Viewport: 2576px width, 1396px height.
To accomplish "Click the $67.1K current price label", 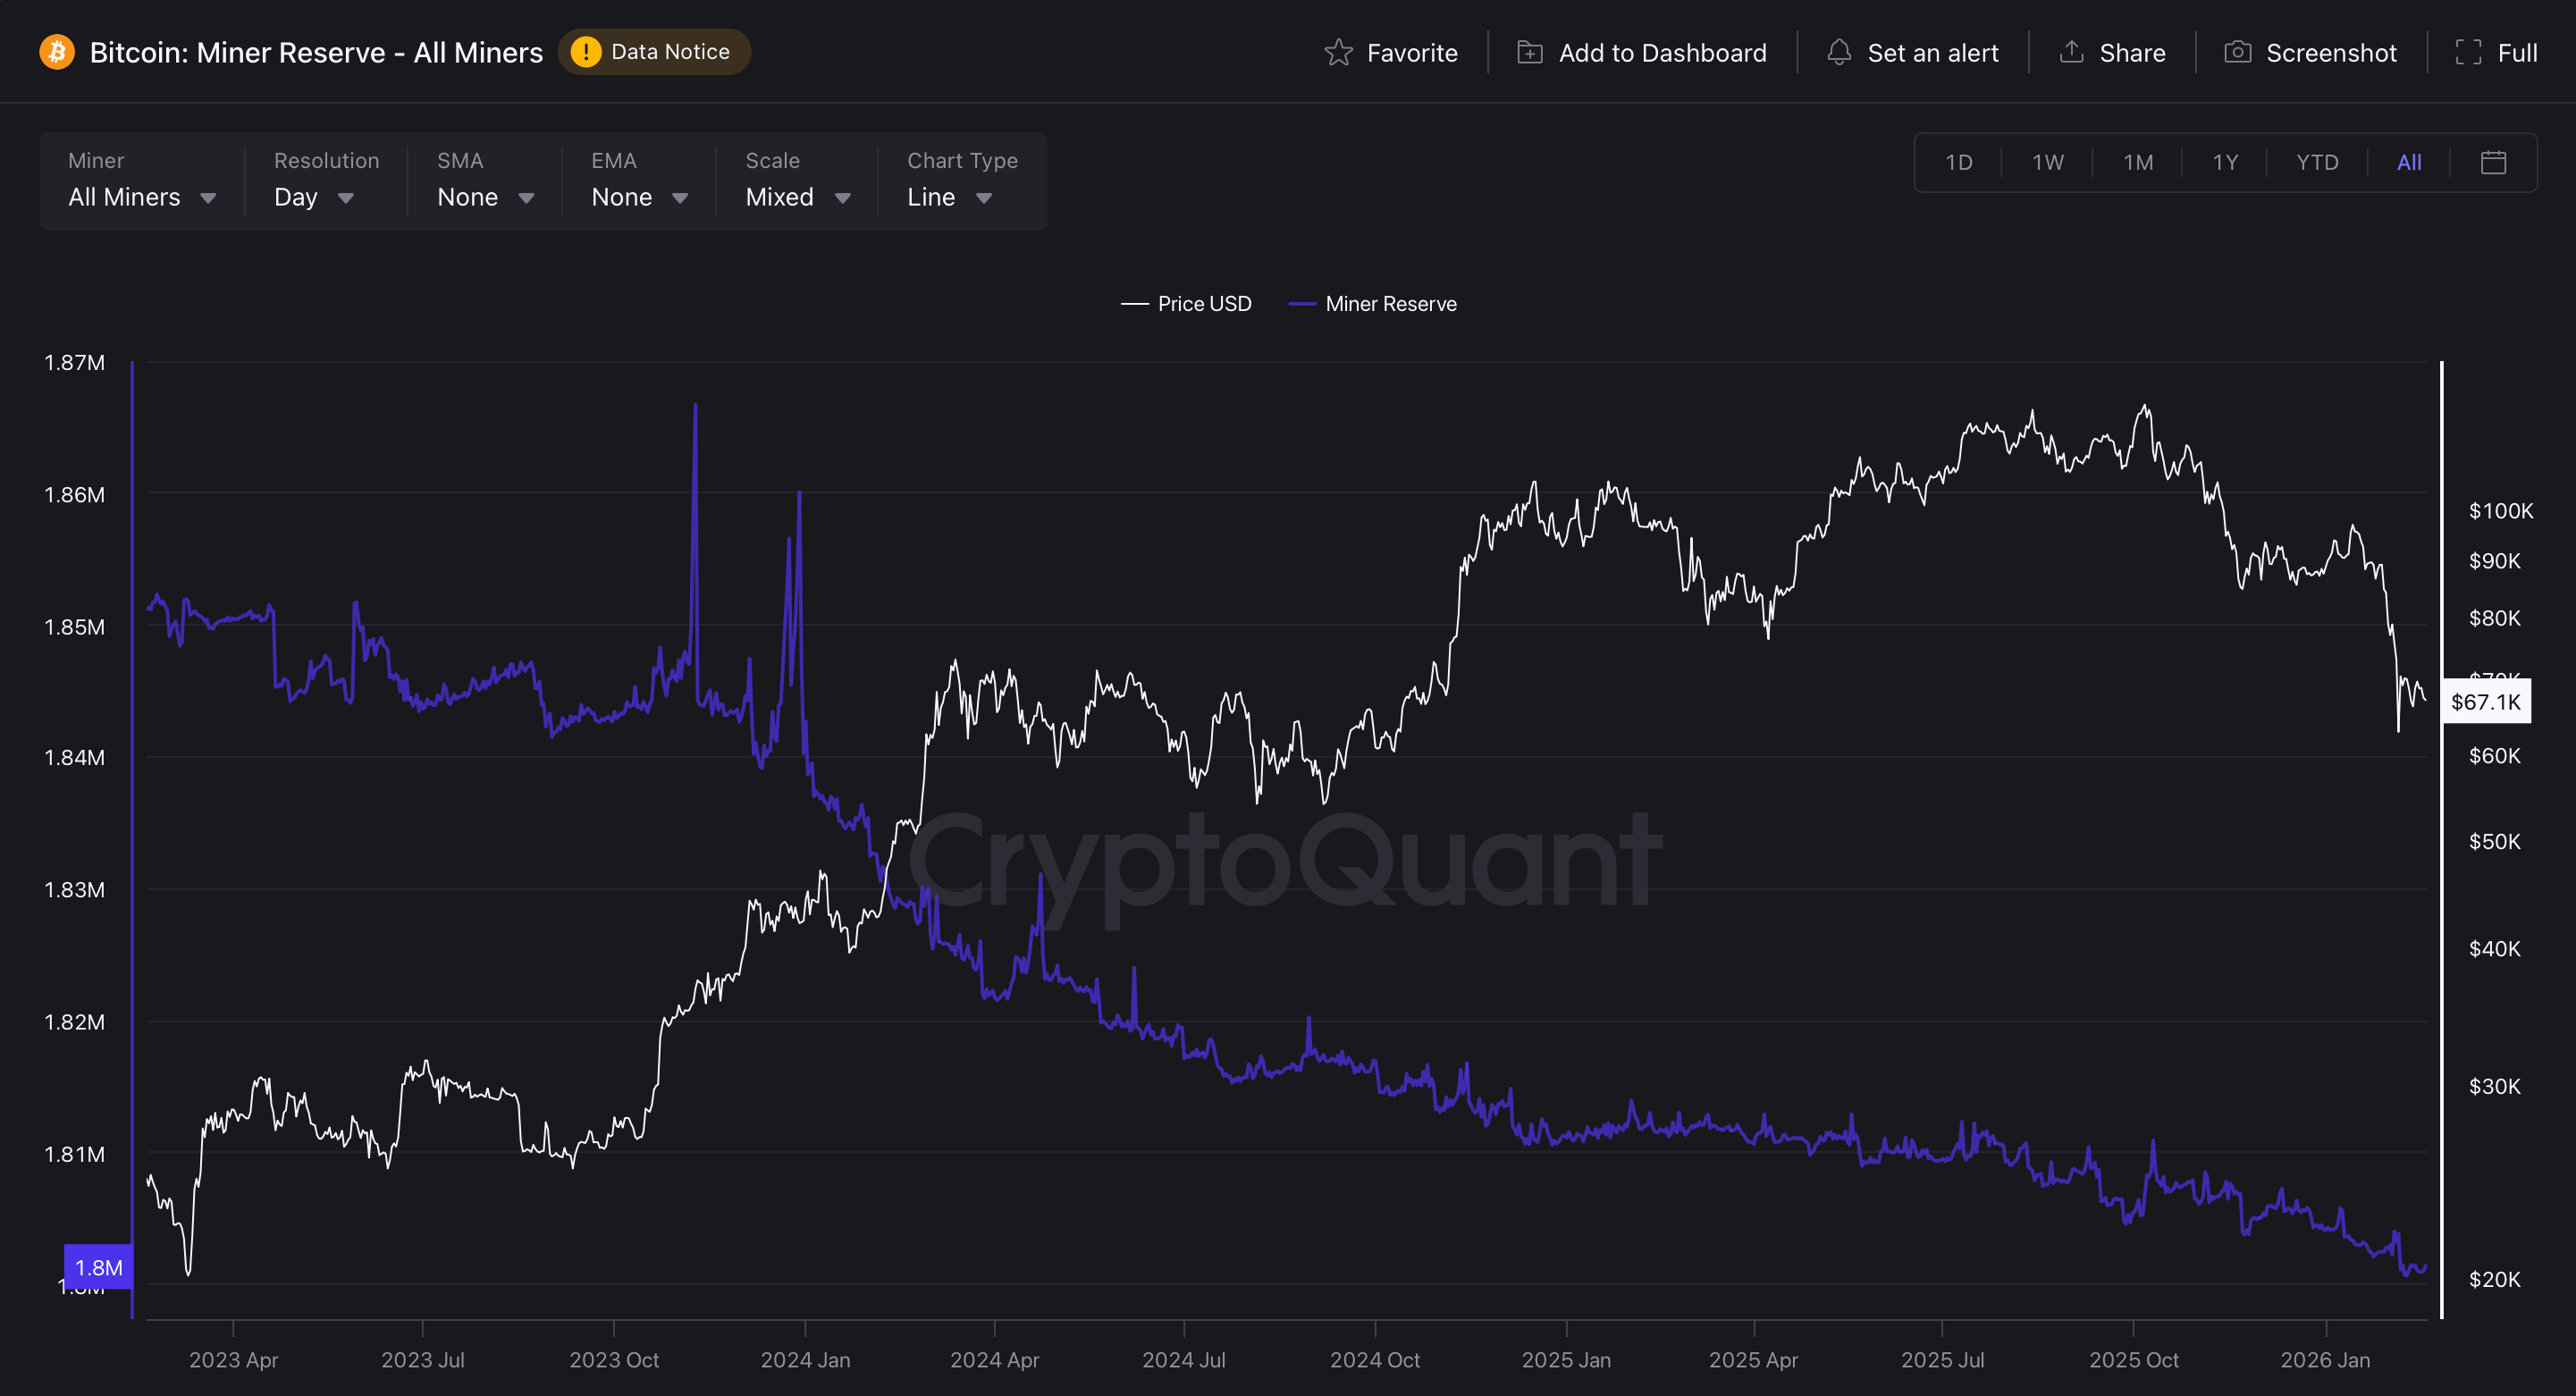I will 2486,702.
